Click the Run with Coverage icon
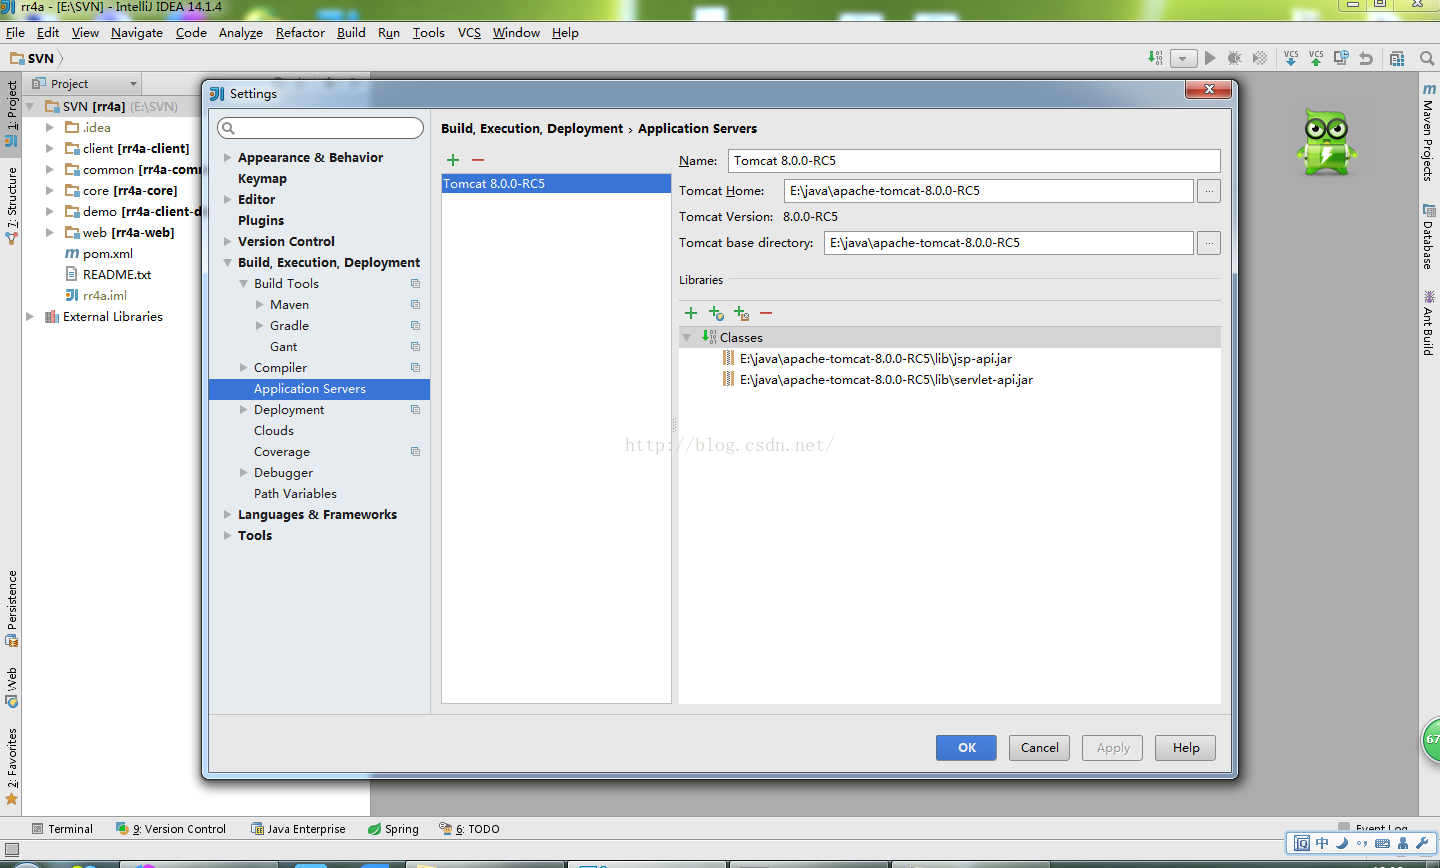 1260,58
